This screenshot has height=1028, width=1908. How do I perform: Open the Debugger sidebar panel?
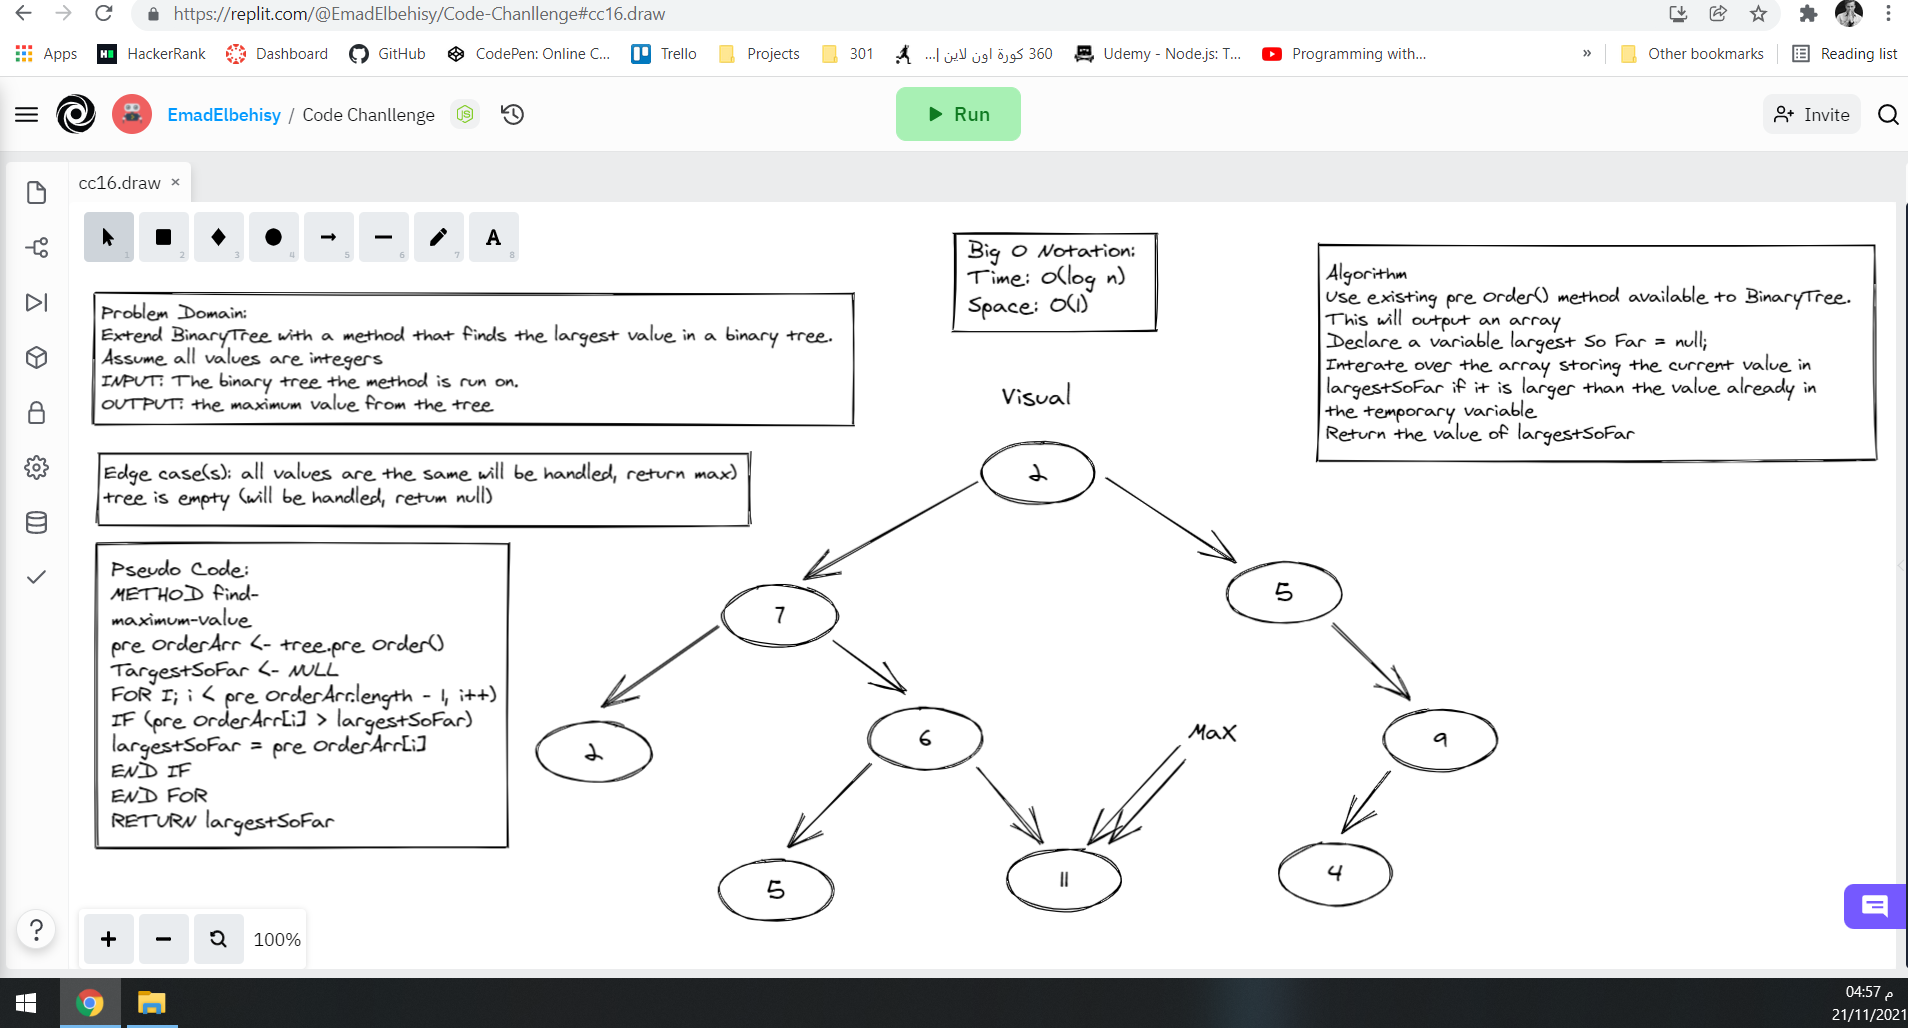[x=37, y=302]
